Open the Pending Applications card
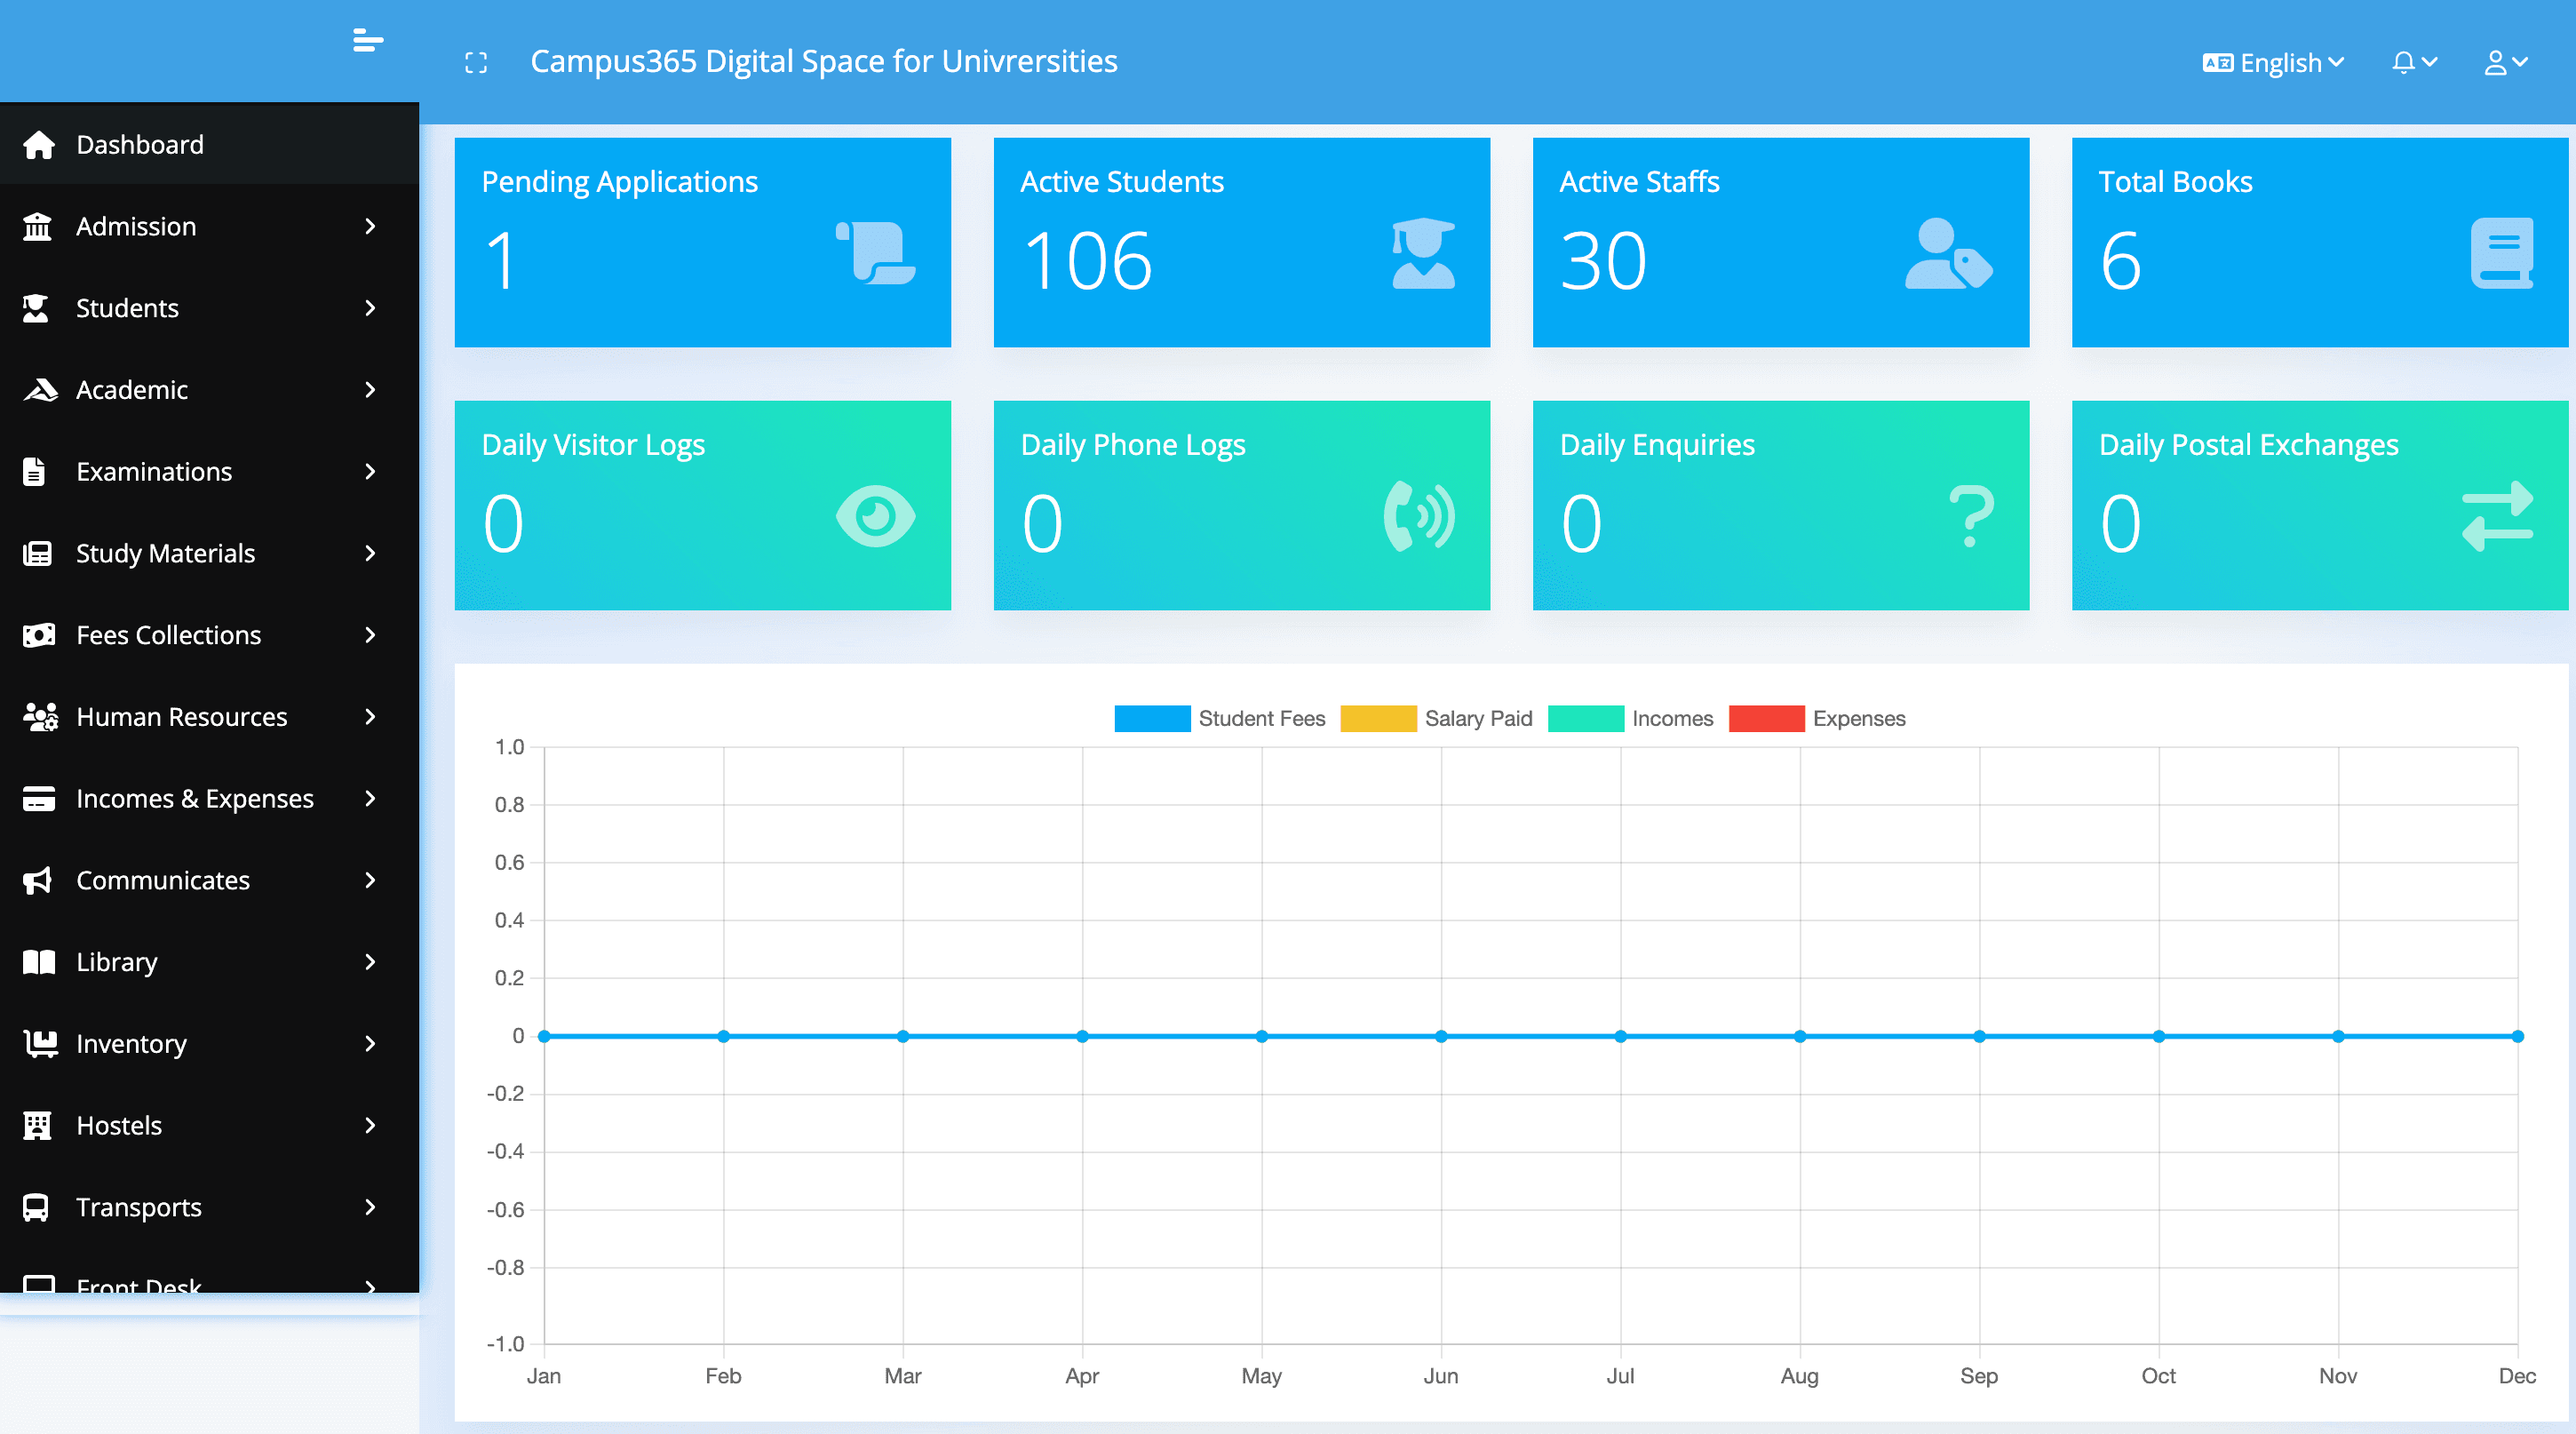The width and height of the screenshot is (2576, 1434). coord(702,242)
